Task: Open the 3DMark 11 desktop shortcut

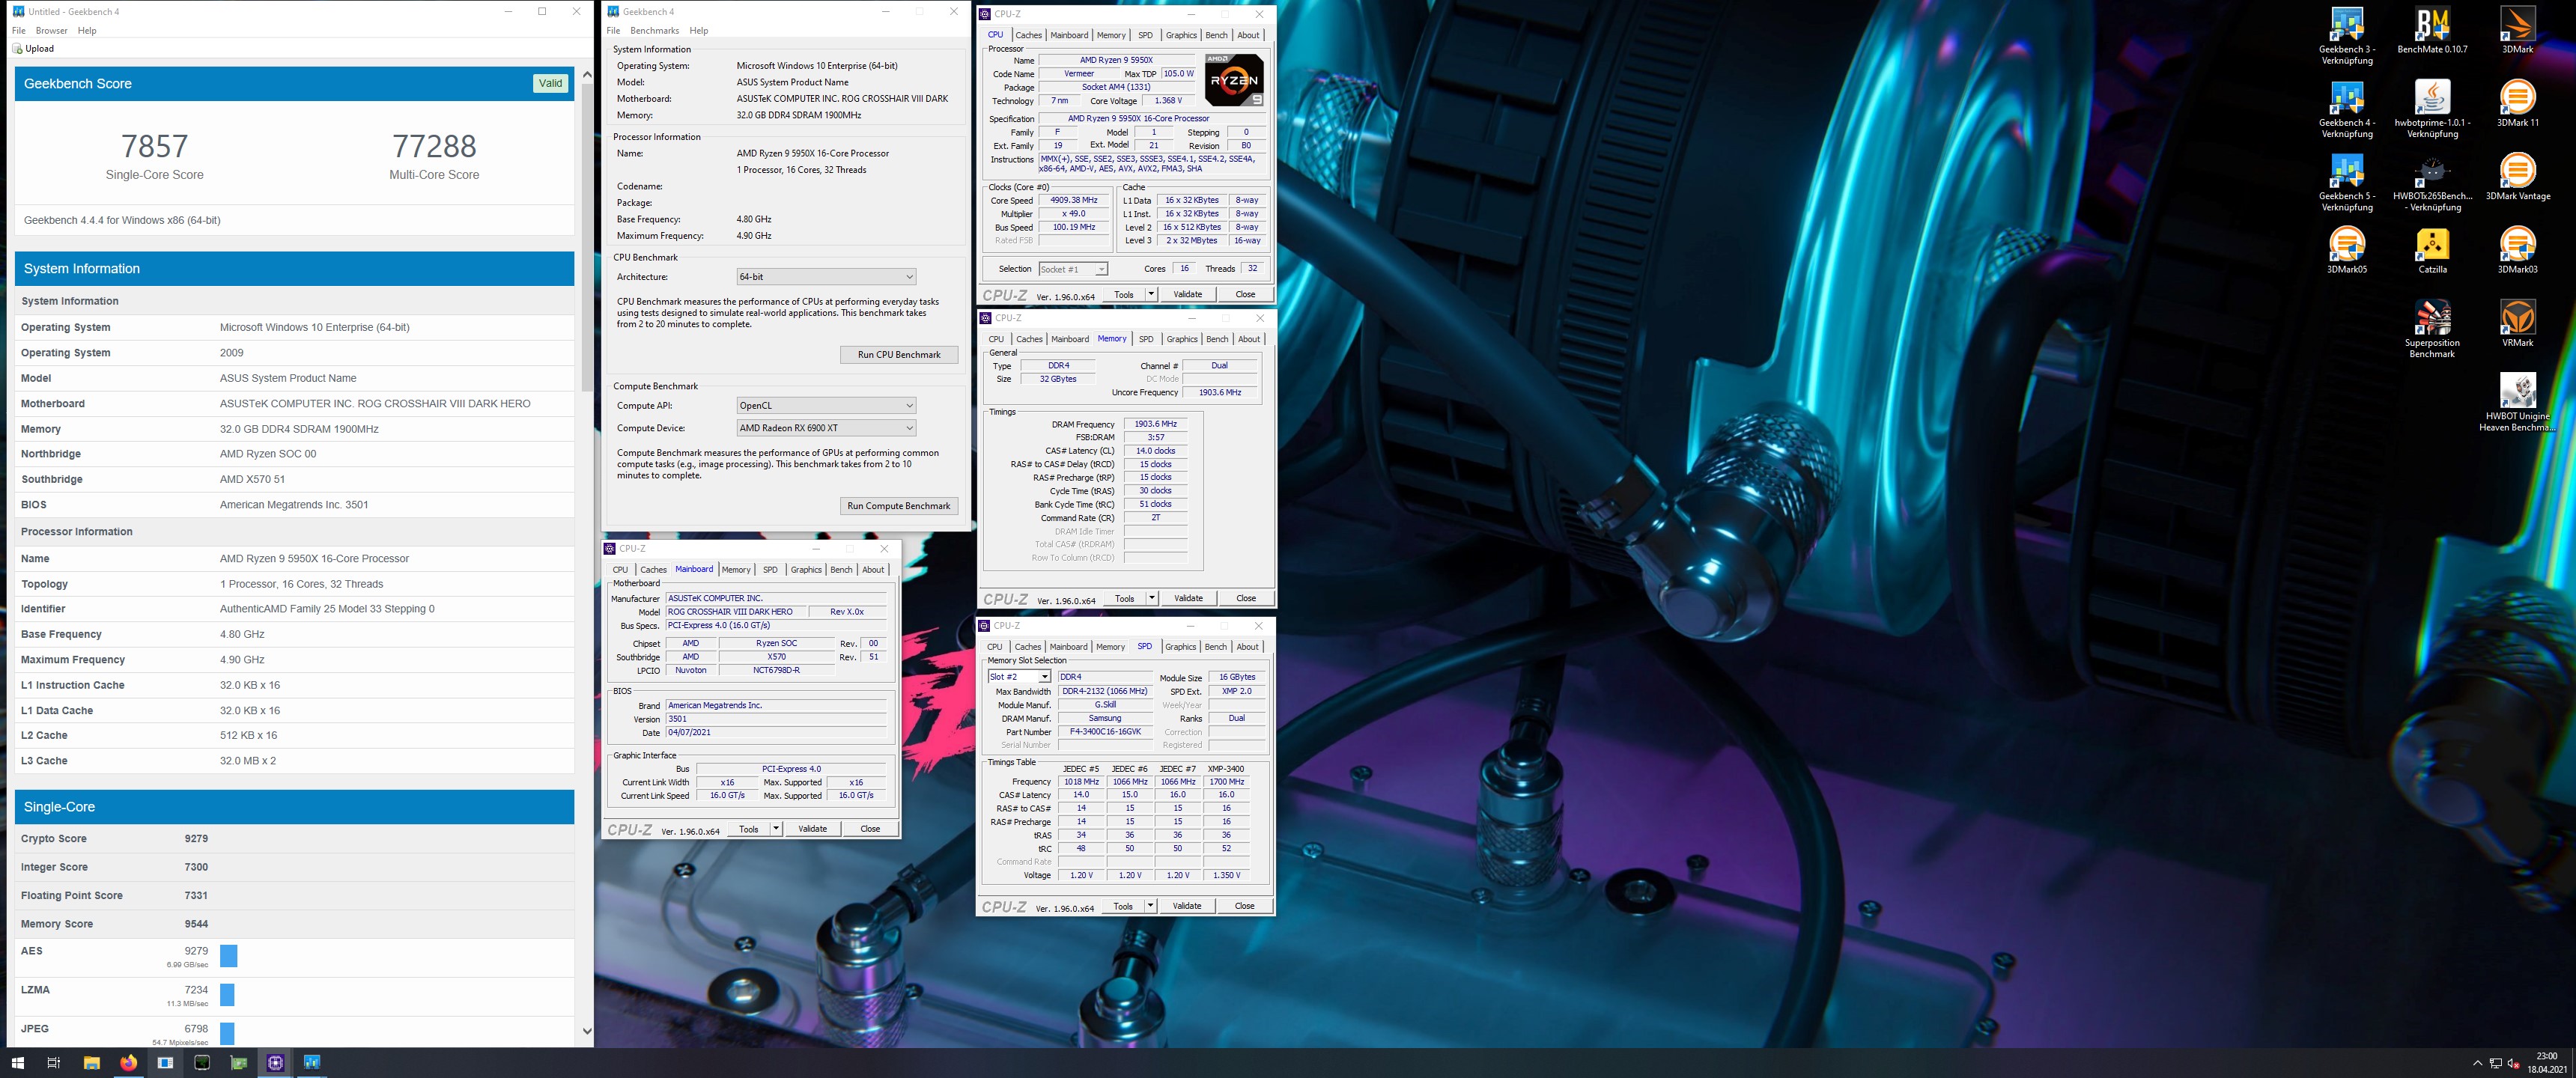Action: click(2517, 104)
